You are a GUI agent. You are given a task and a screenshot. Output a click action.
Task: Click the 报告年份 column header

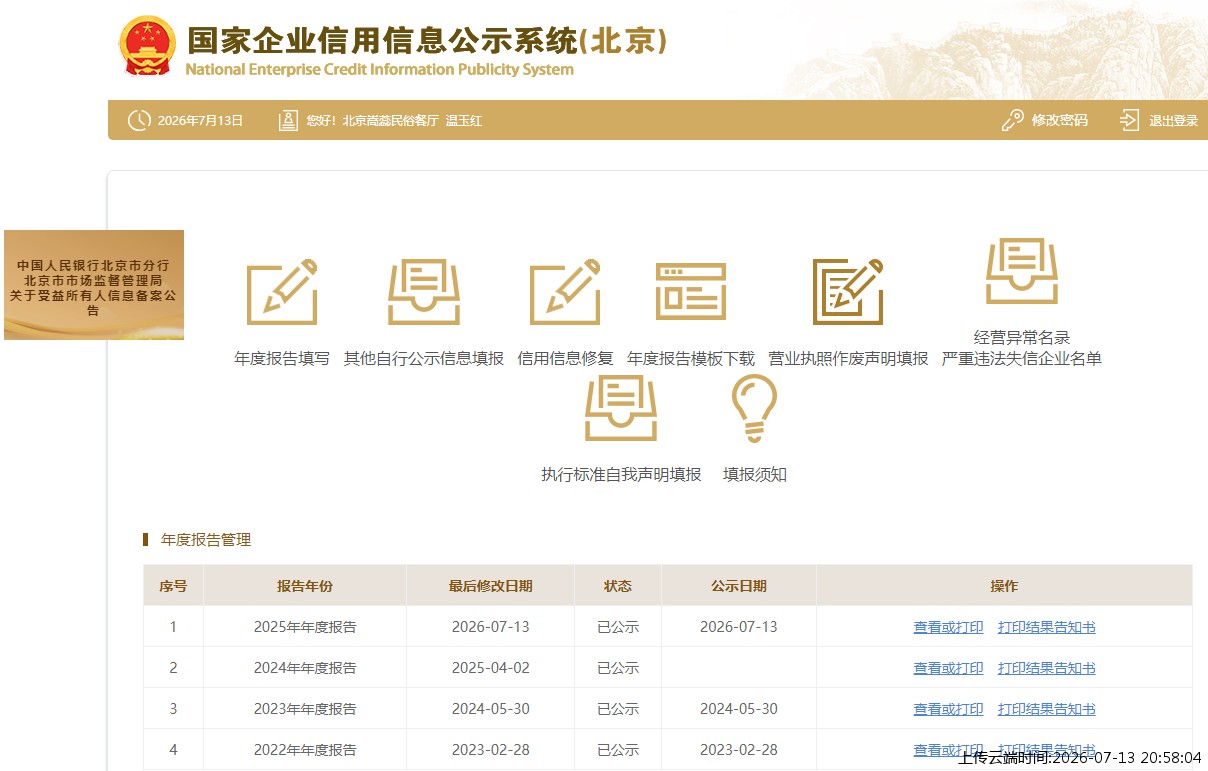(x=305, y=586)
